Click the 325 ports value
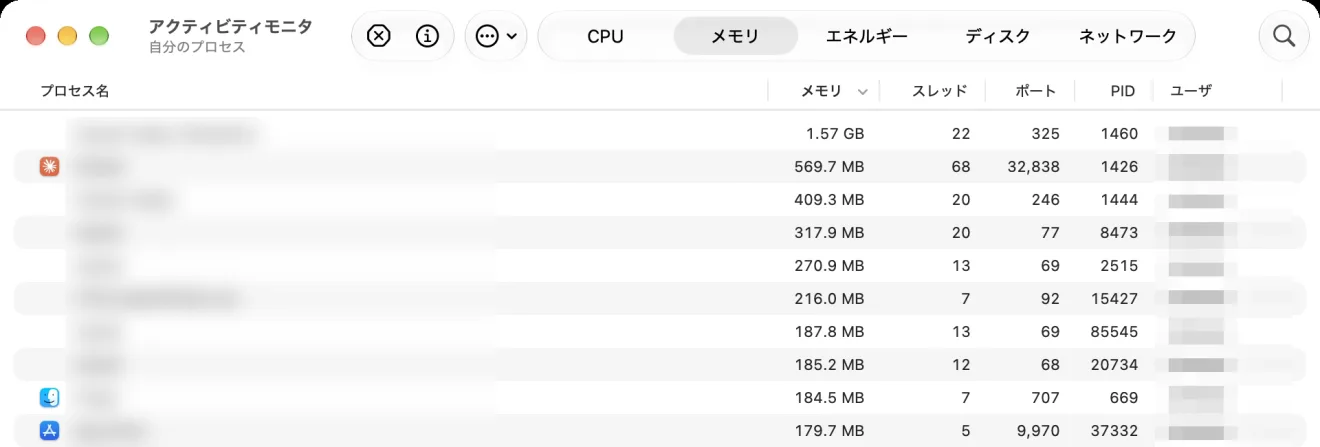 pos(1046,133)
